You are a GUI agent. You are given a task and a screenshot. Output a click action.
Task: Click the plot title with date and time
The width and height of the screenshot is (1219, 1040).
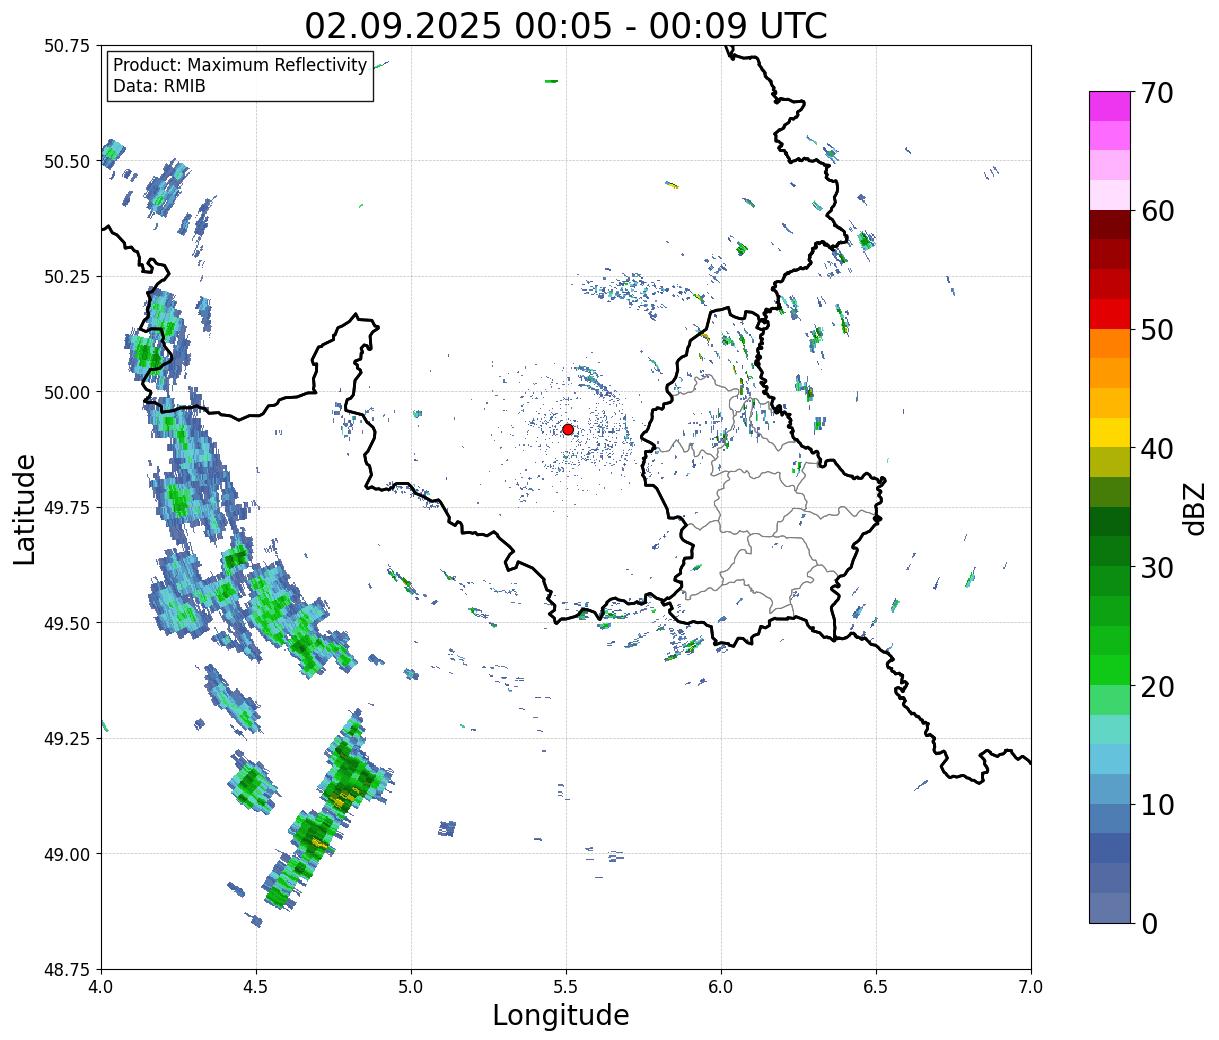pos(566,25)
